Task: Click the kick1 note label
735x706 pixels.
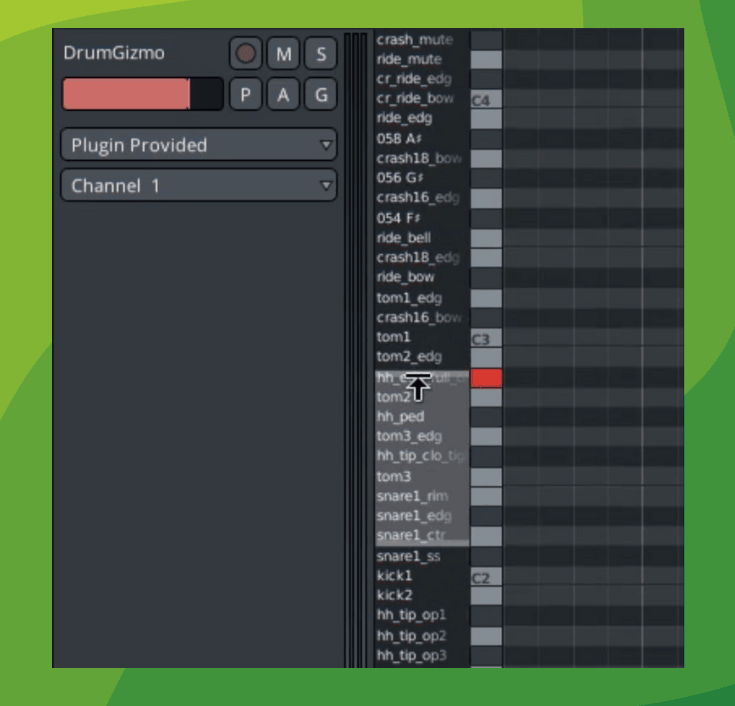Action: (394, 576)
